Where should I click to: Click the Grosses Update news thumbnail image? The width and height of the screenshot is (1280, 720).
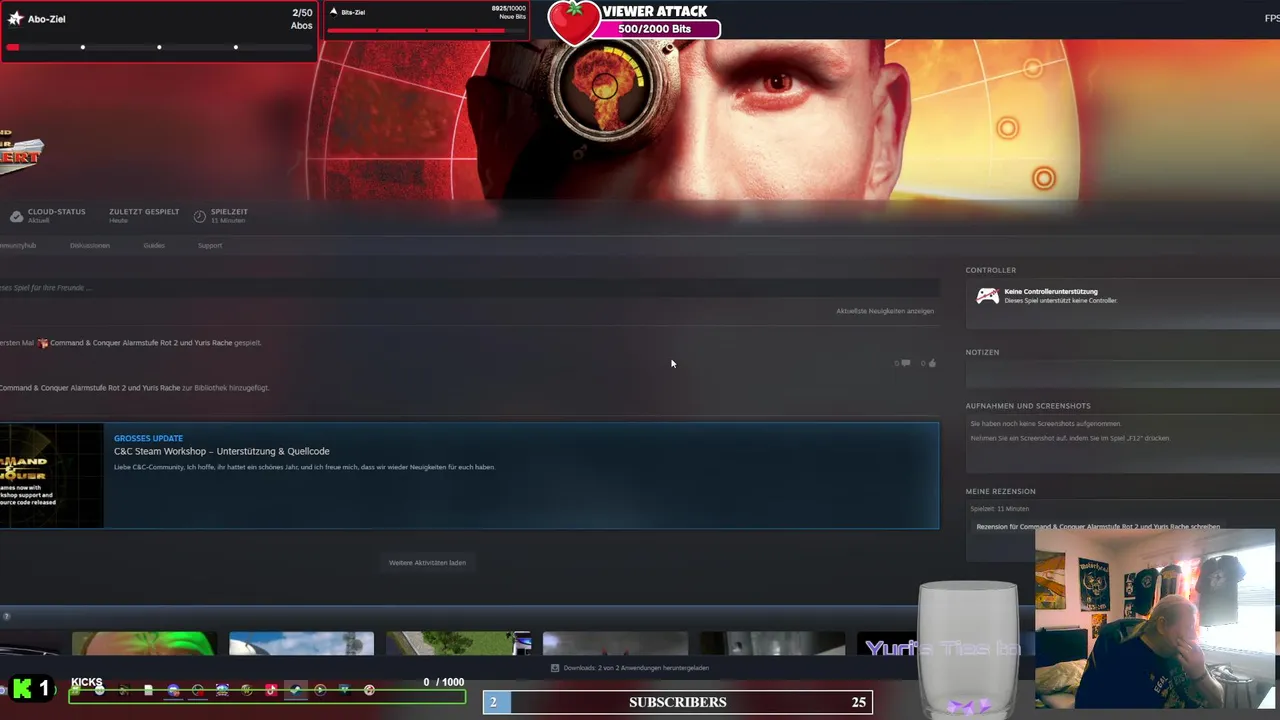click(x=51, y=475)
